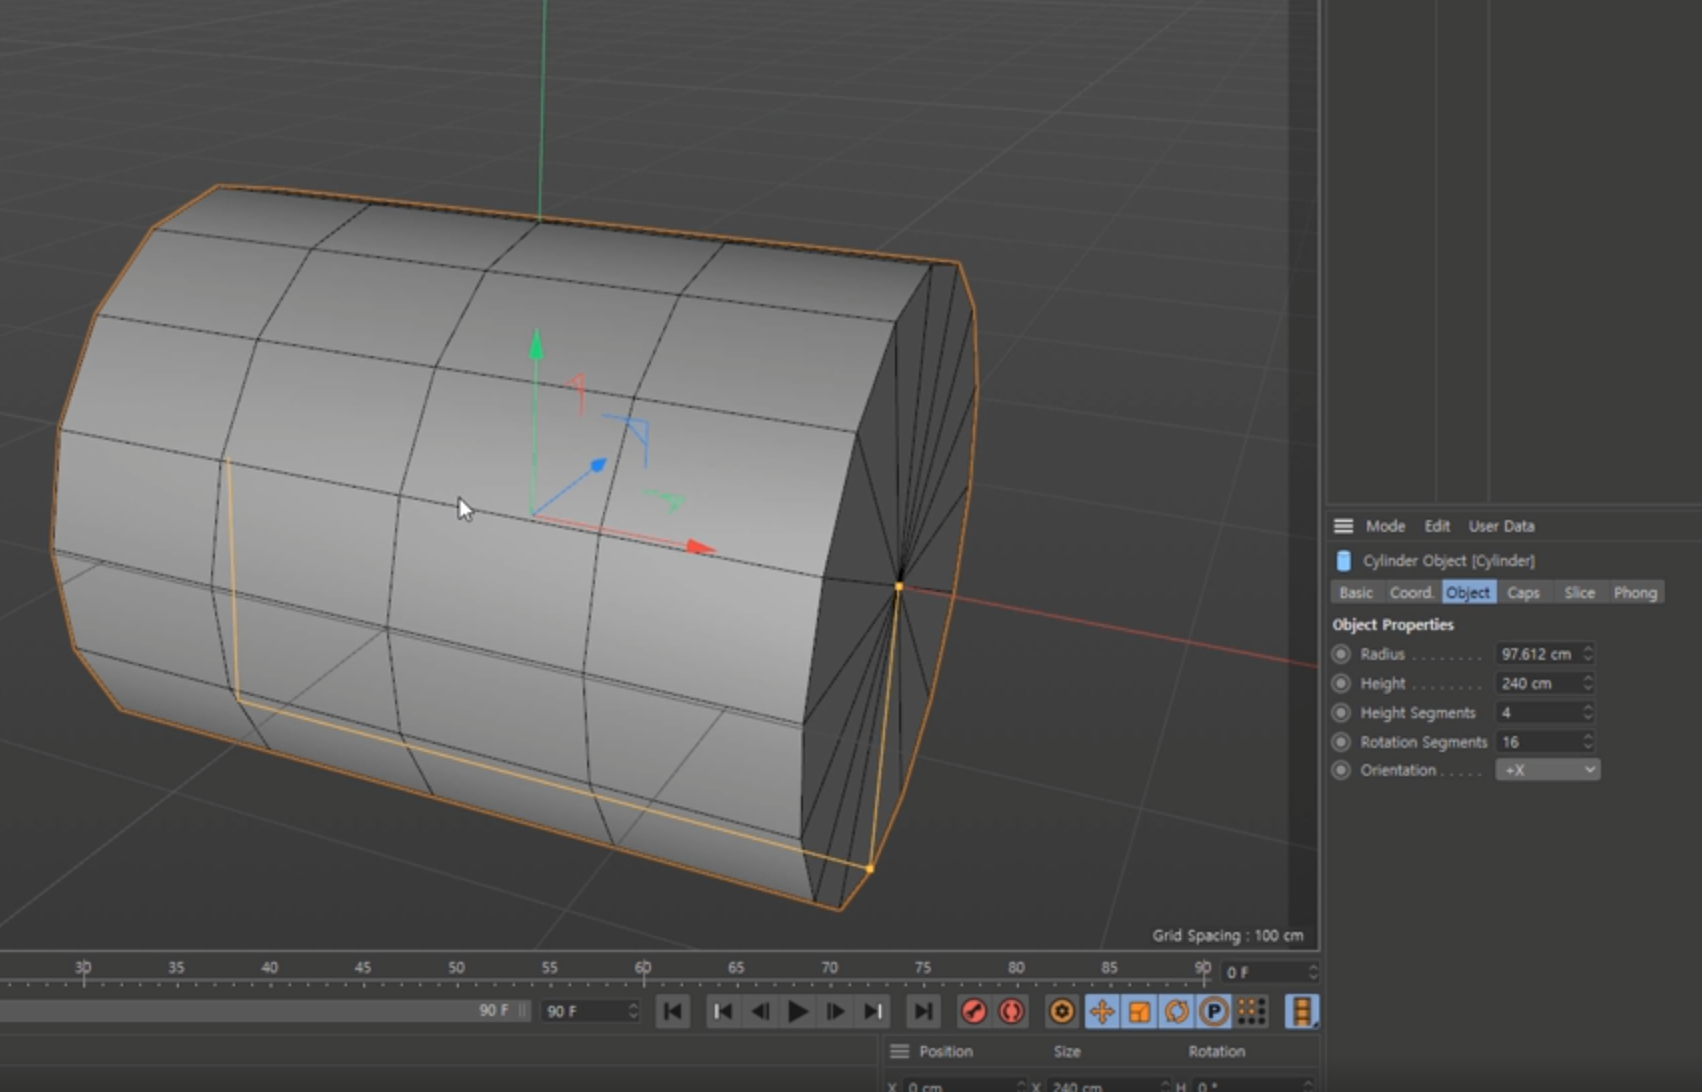
Task: Toggle keyframe circle for Orientation
Action: (1341, 770)
